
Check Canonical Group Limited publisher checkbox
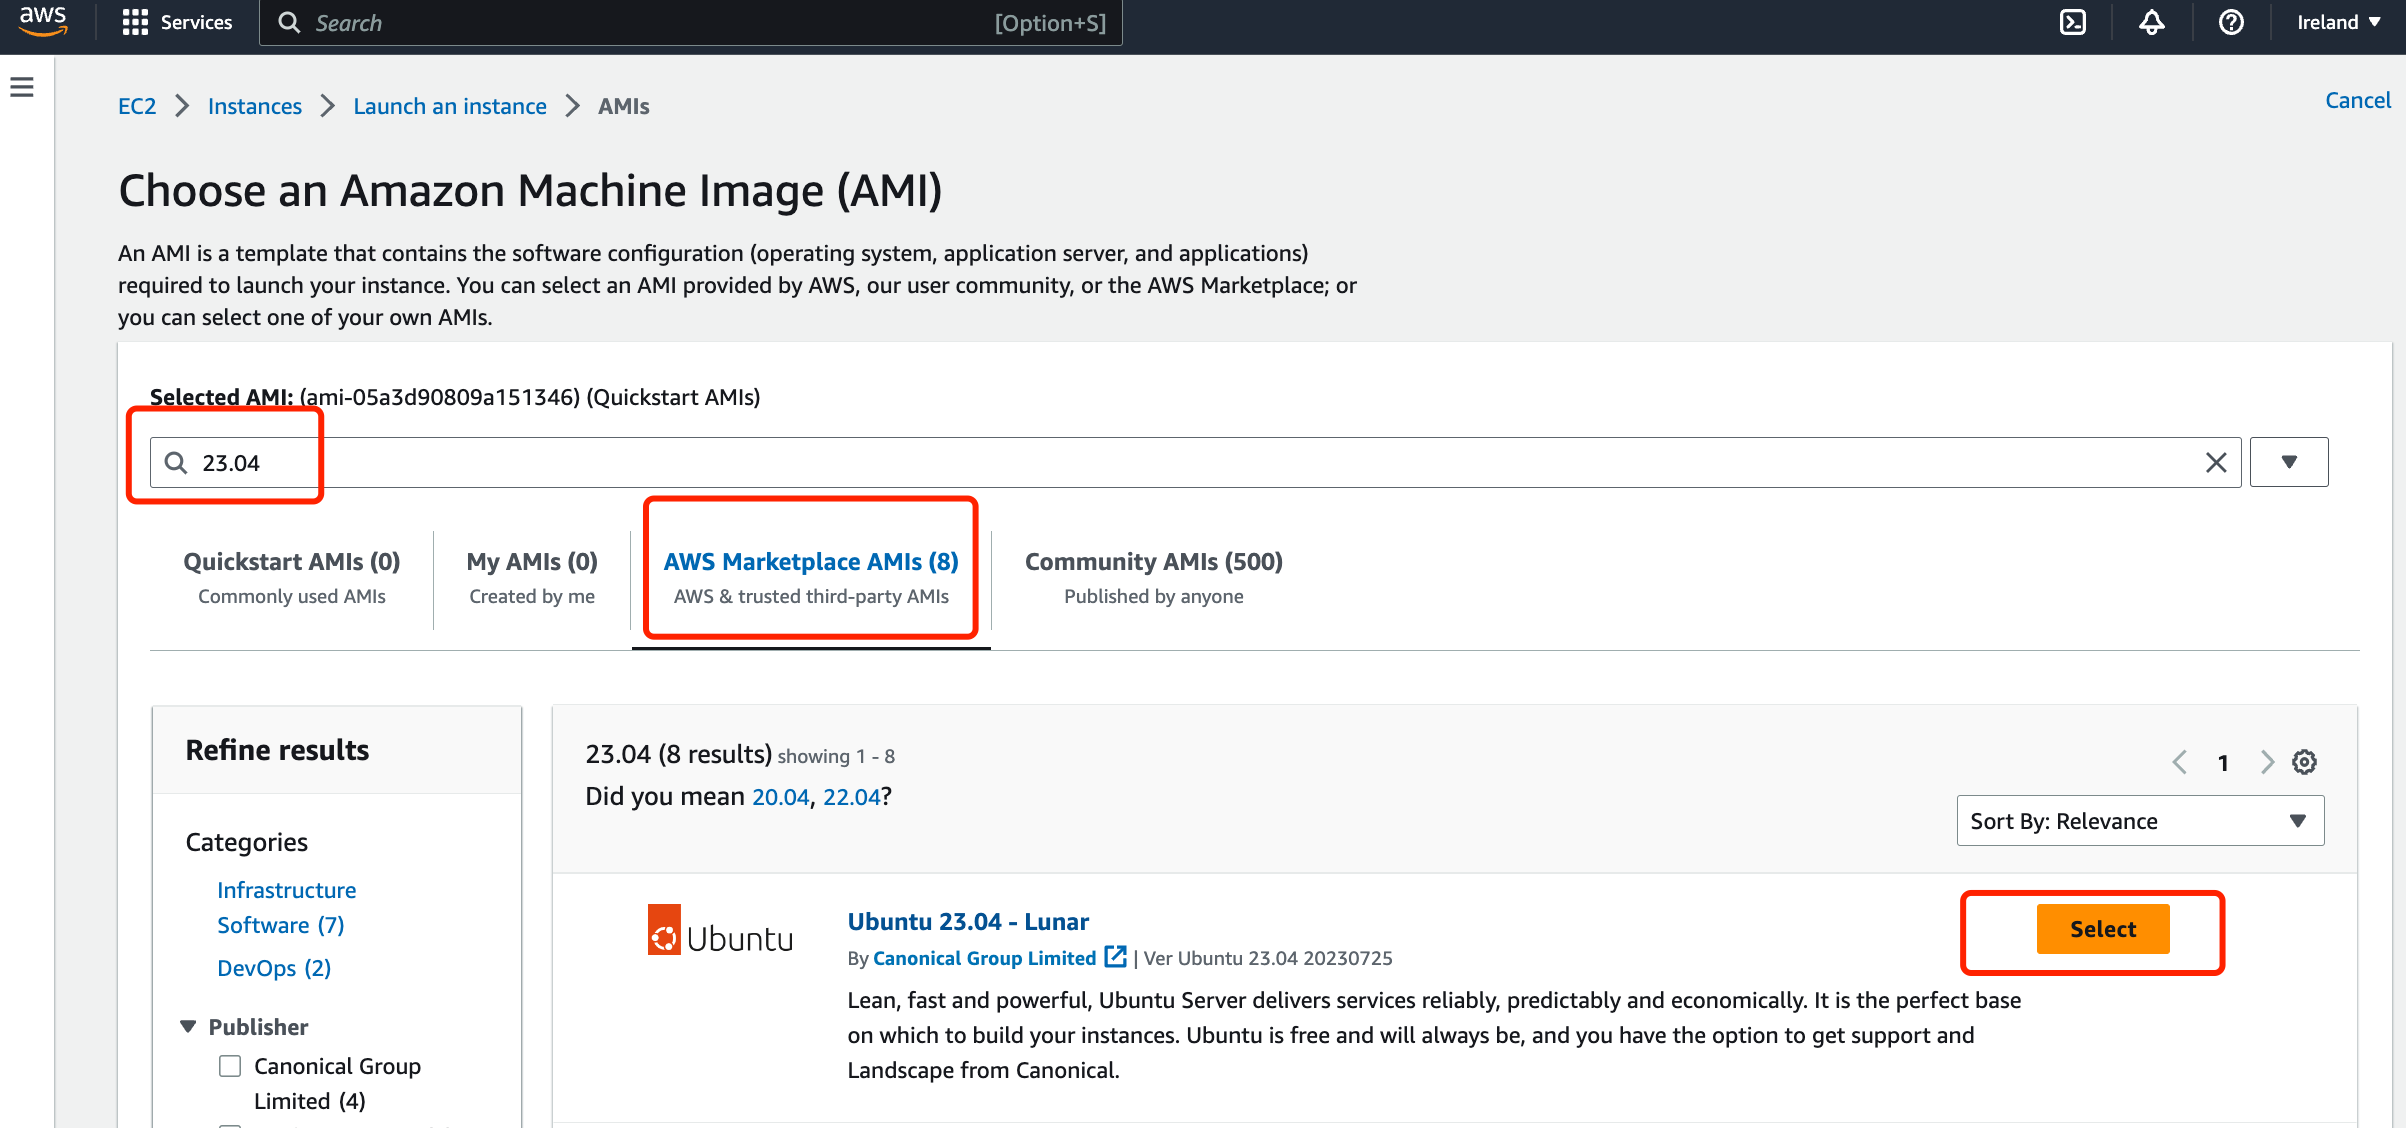(230, 1066)
